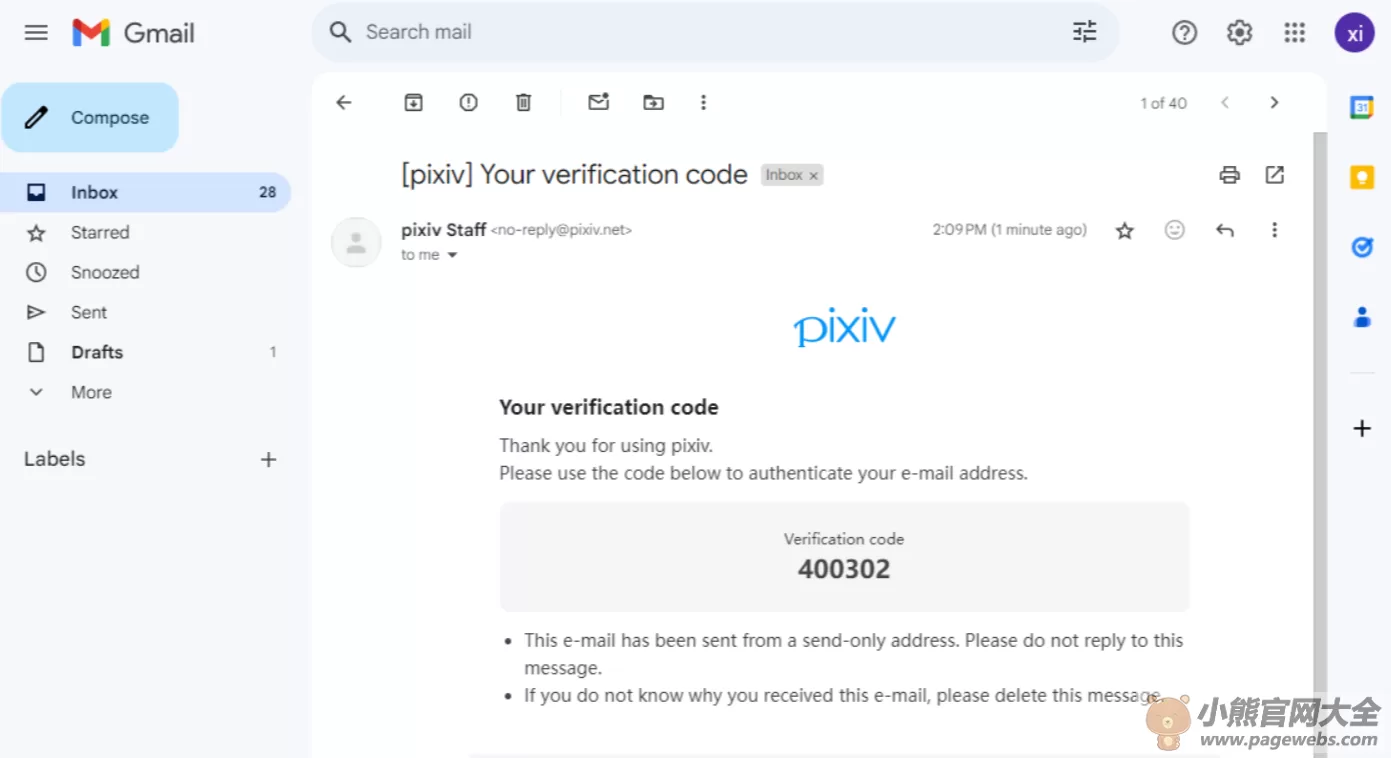Show search options in the search bar
Image resolution: width=1391 pixels, height=758 pixels.
[x=1084, y=32]
